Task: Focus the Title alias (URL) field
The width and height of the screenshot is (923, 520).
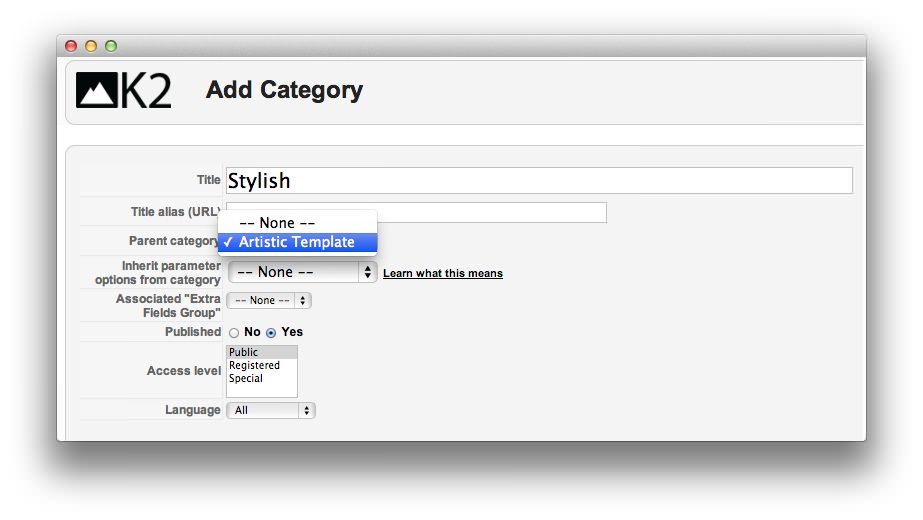Action: (490, 212)
